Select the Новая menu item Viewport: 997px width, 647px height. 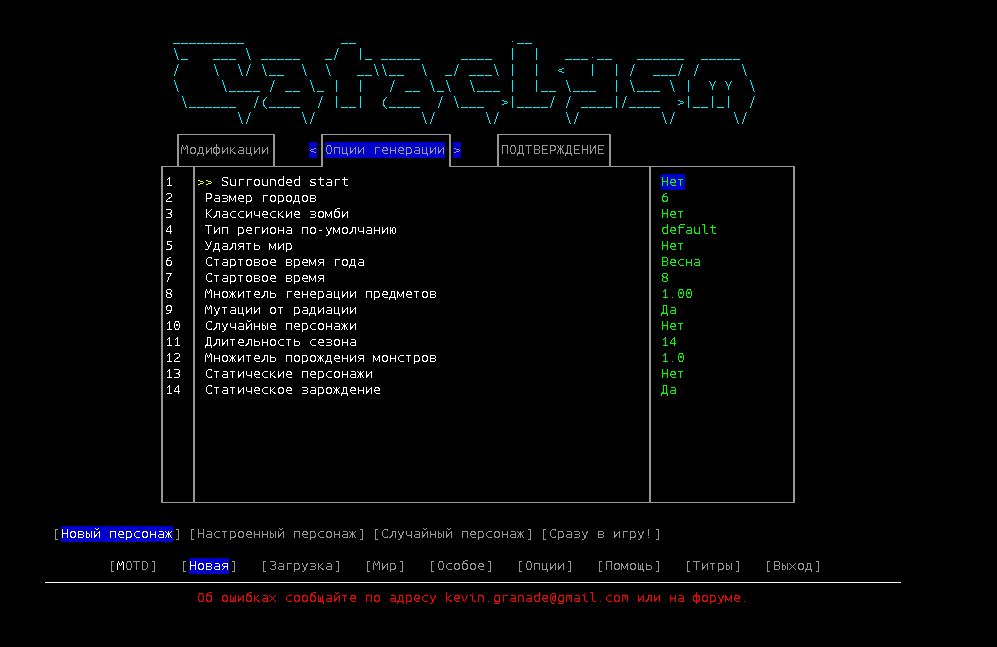209,566
